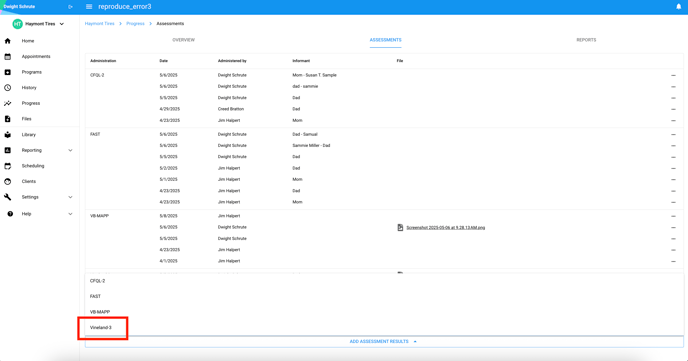Switch to the Overview tab
The height and width of the screenshot is (361, 688).
pyautogui.click(x=183, y=40)
